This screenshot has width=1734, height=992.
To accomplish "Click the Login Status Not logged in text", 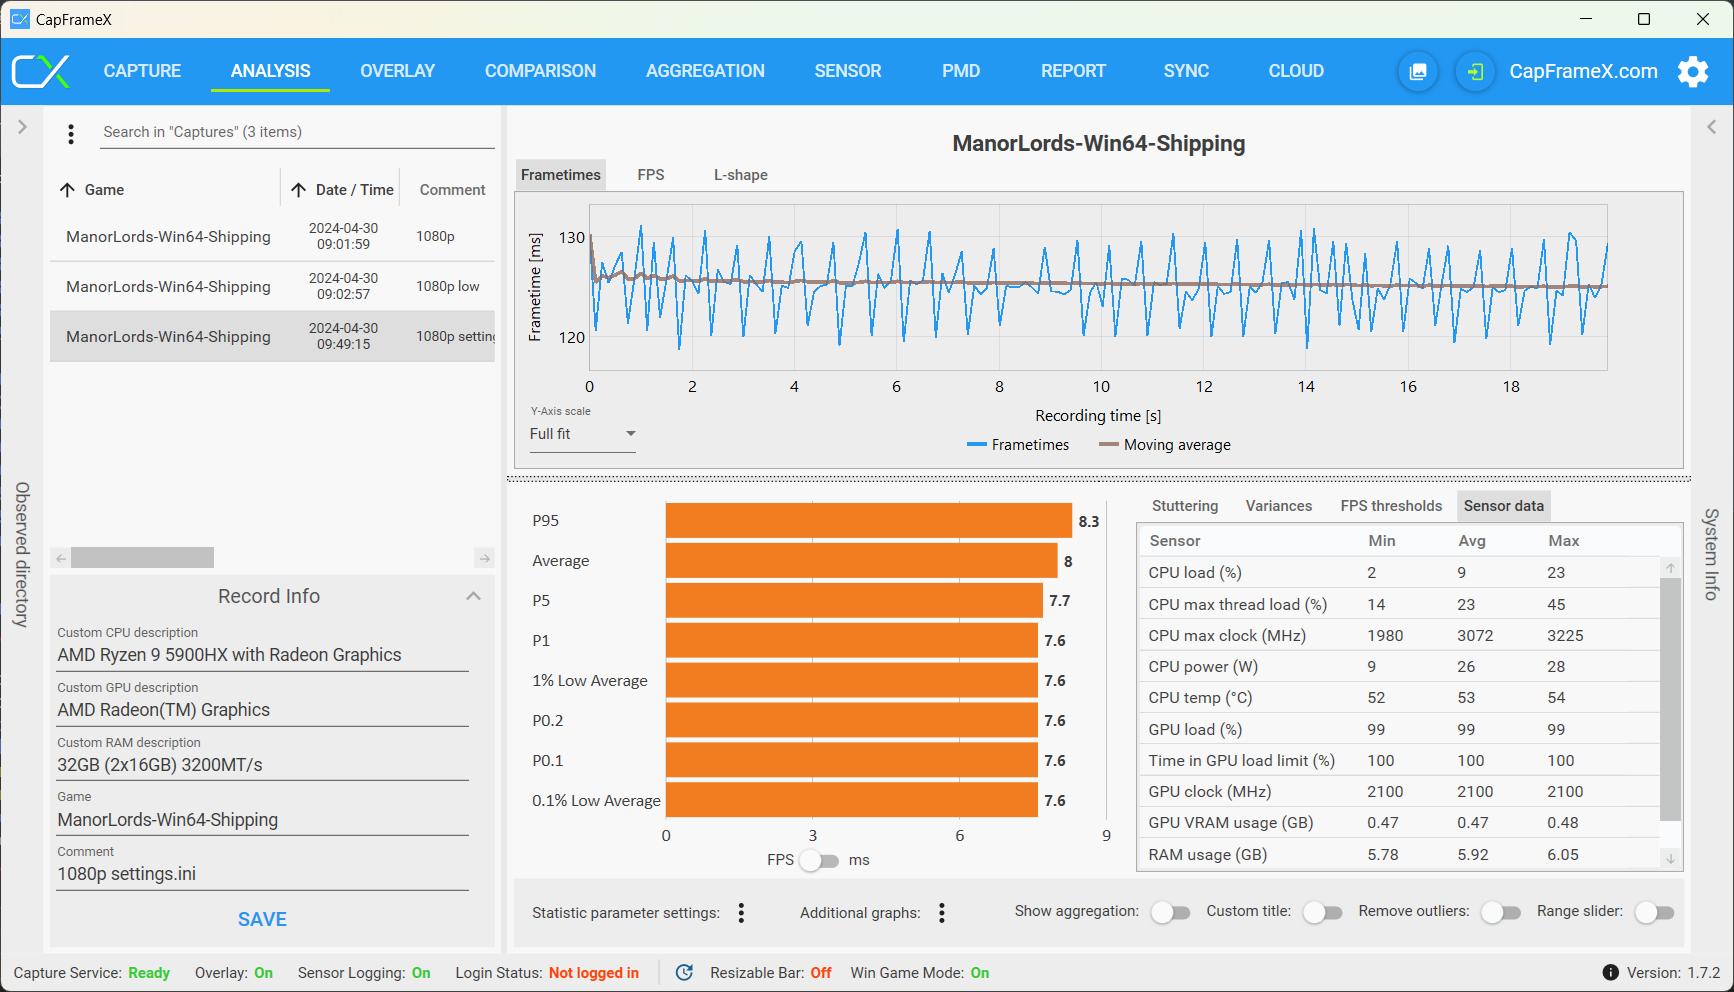I will (594, 973).
